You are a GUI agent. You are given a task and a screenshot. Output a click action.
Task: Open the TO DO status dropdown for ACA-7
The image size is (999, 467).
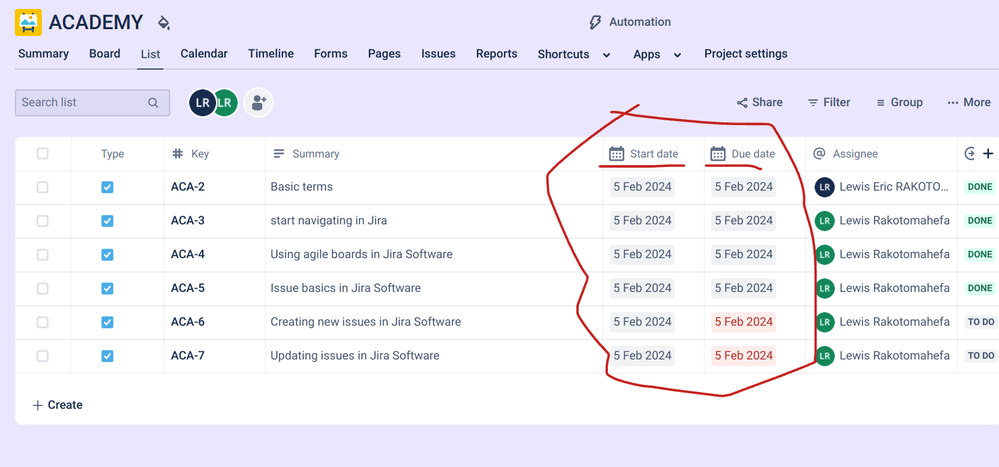[x=981, y=356]
